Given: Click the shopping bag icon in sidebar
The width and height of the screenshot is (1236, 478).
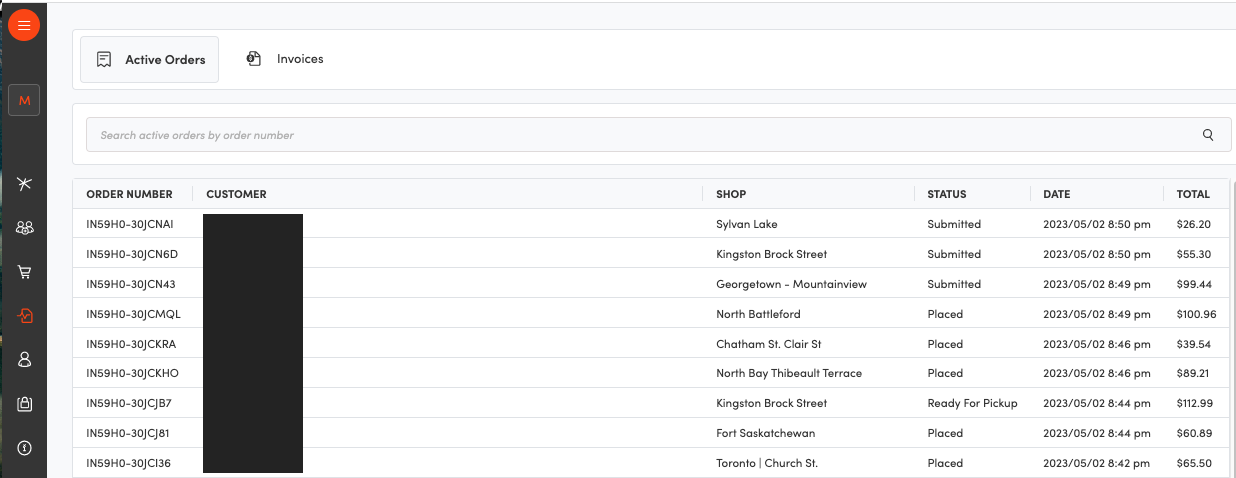Looking at the screenshot, I should [x=25, y=404].
